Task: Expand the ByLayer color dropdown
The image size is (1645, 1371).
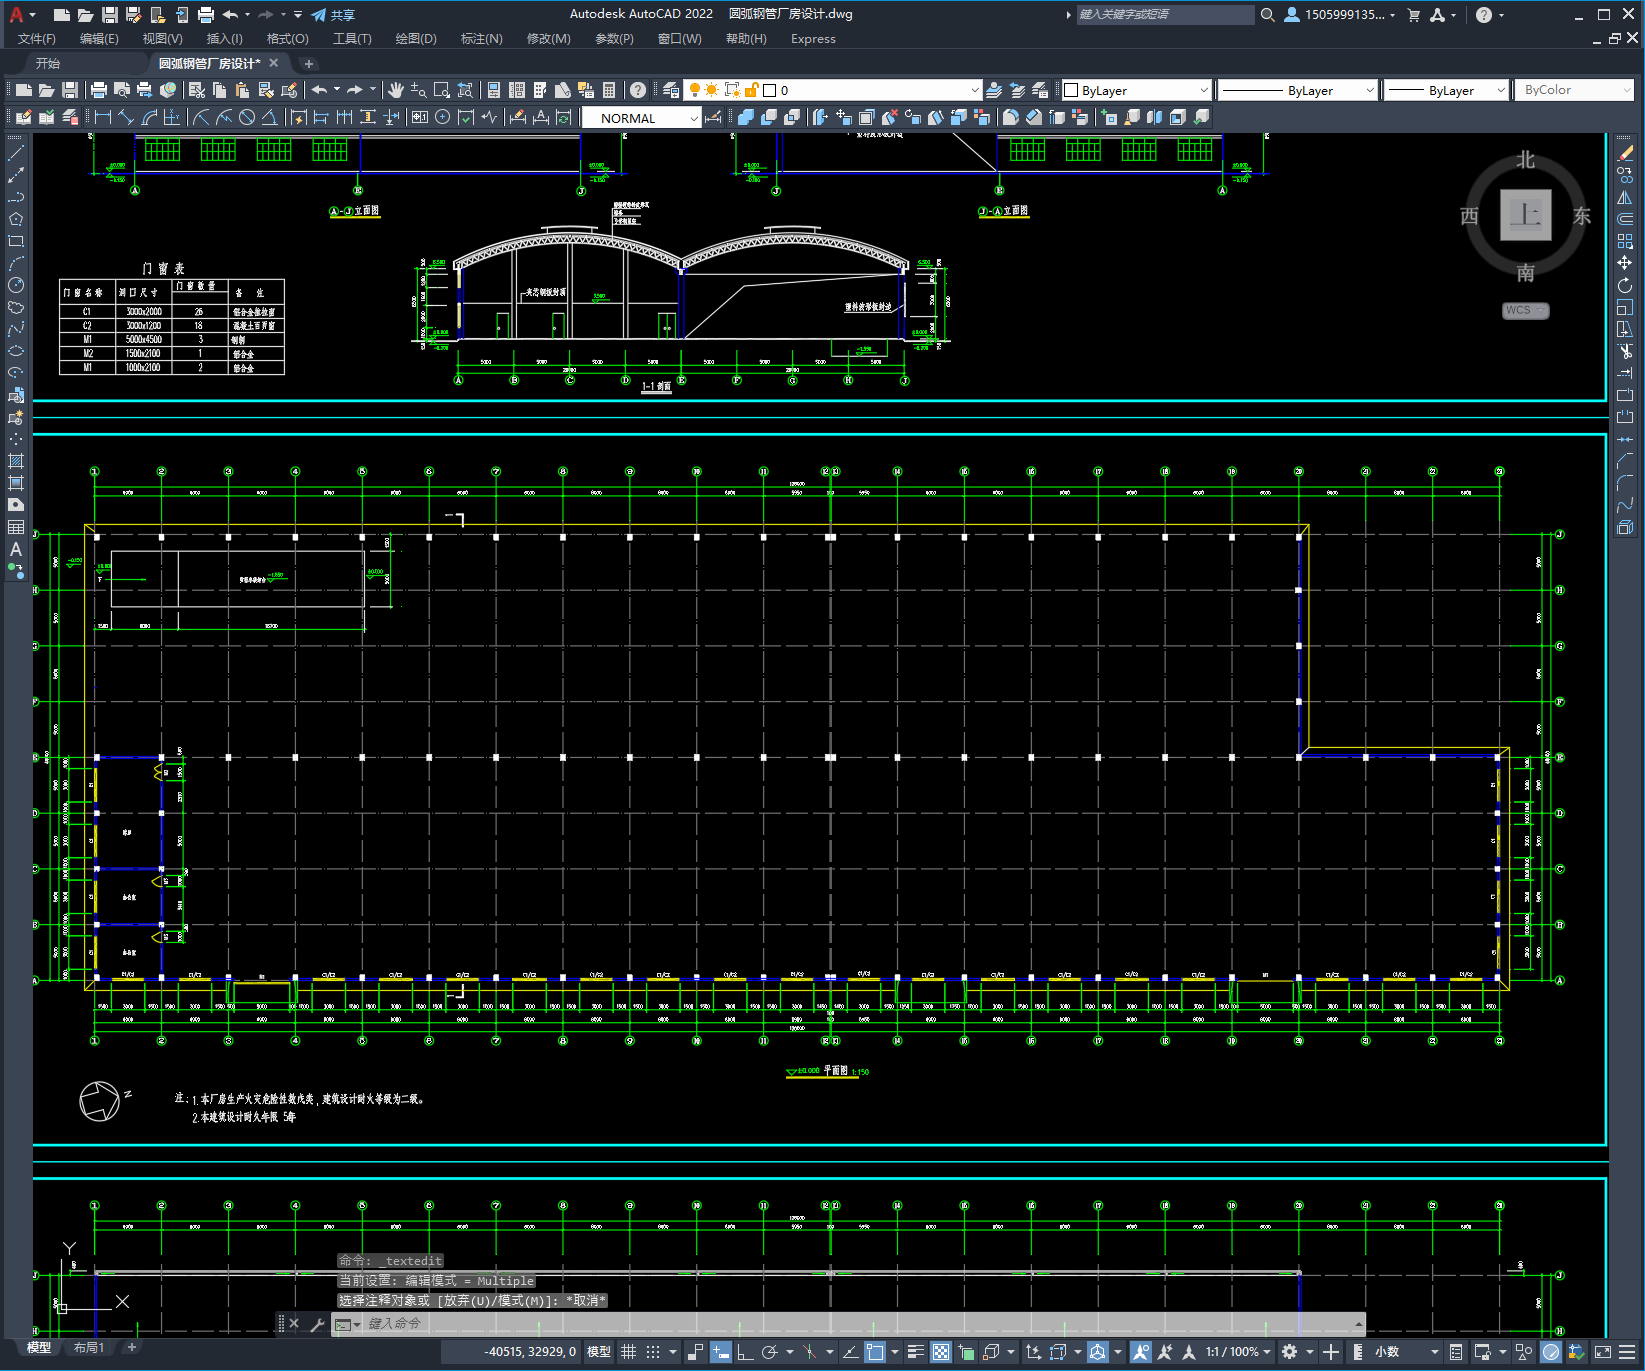Action: [1137, 90]
